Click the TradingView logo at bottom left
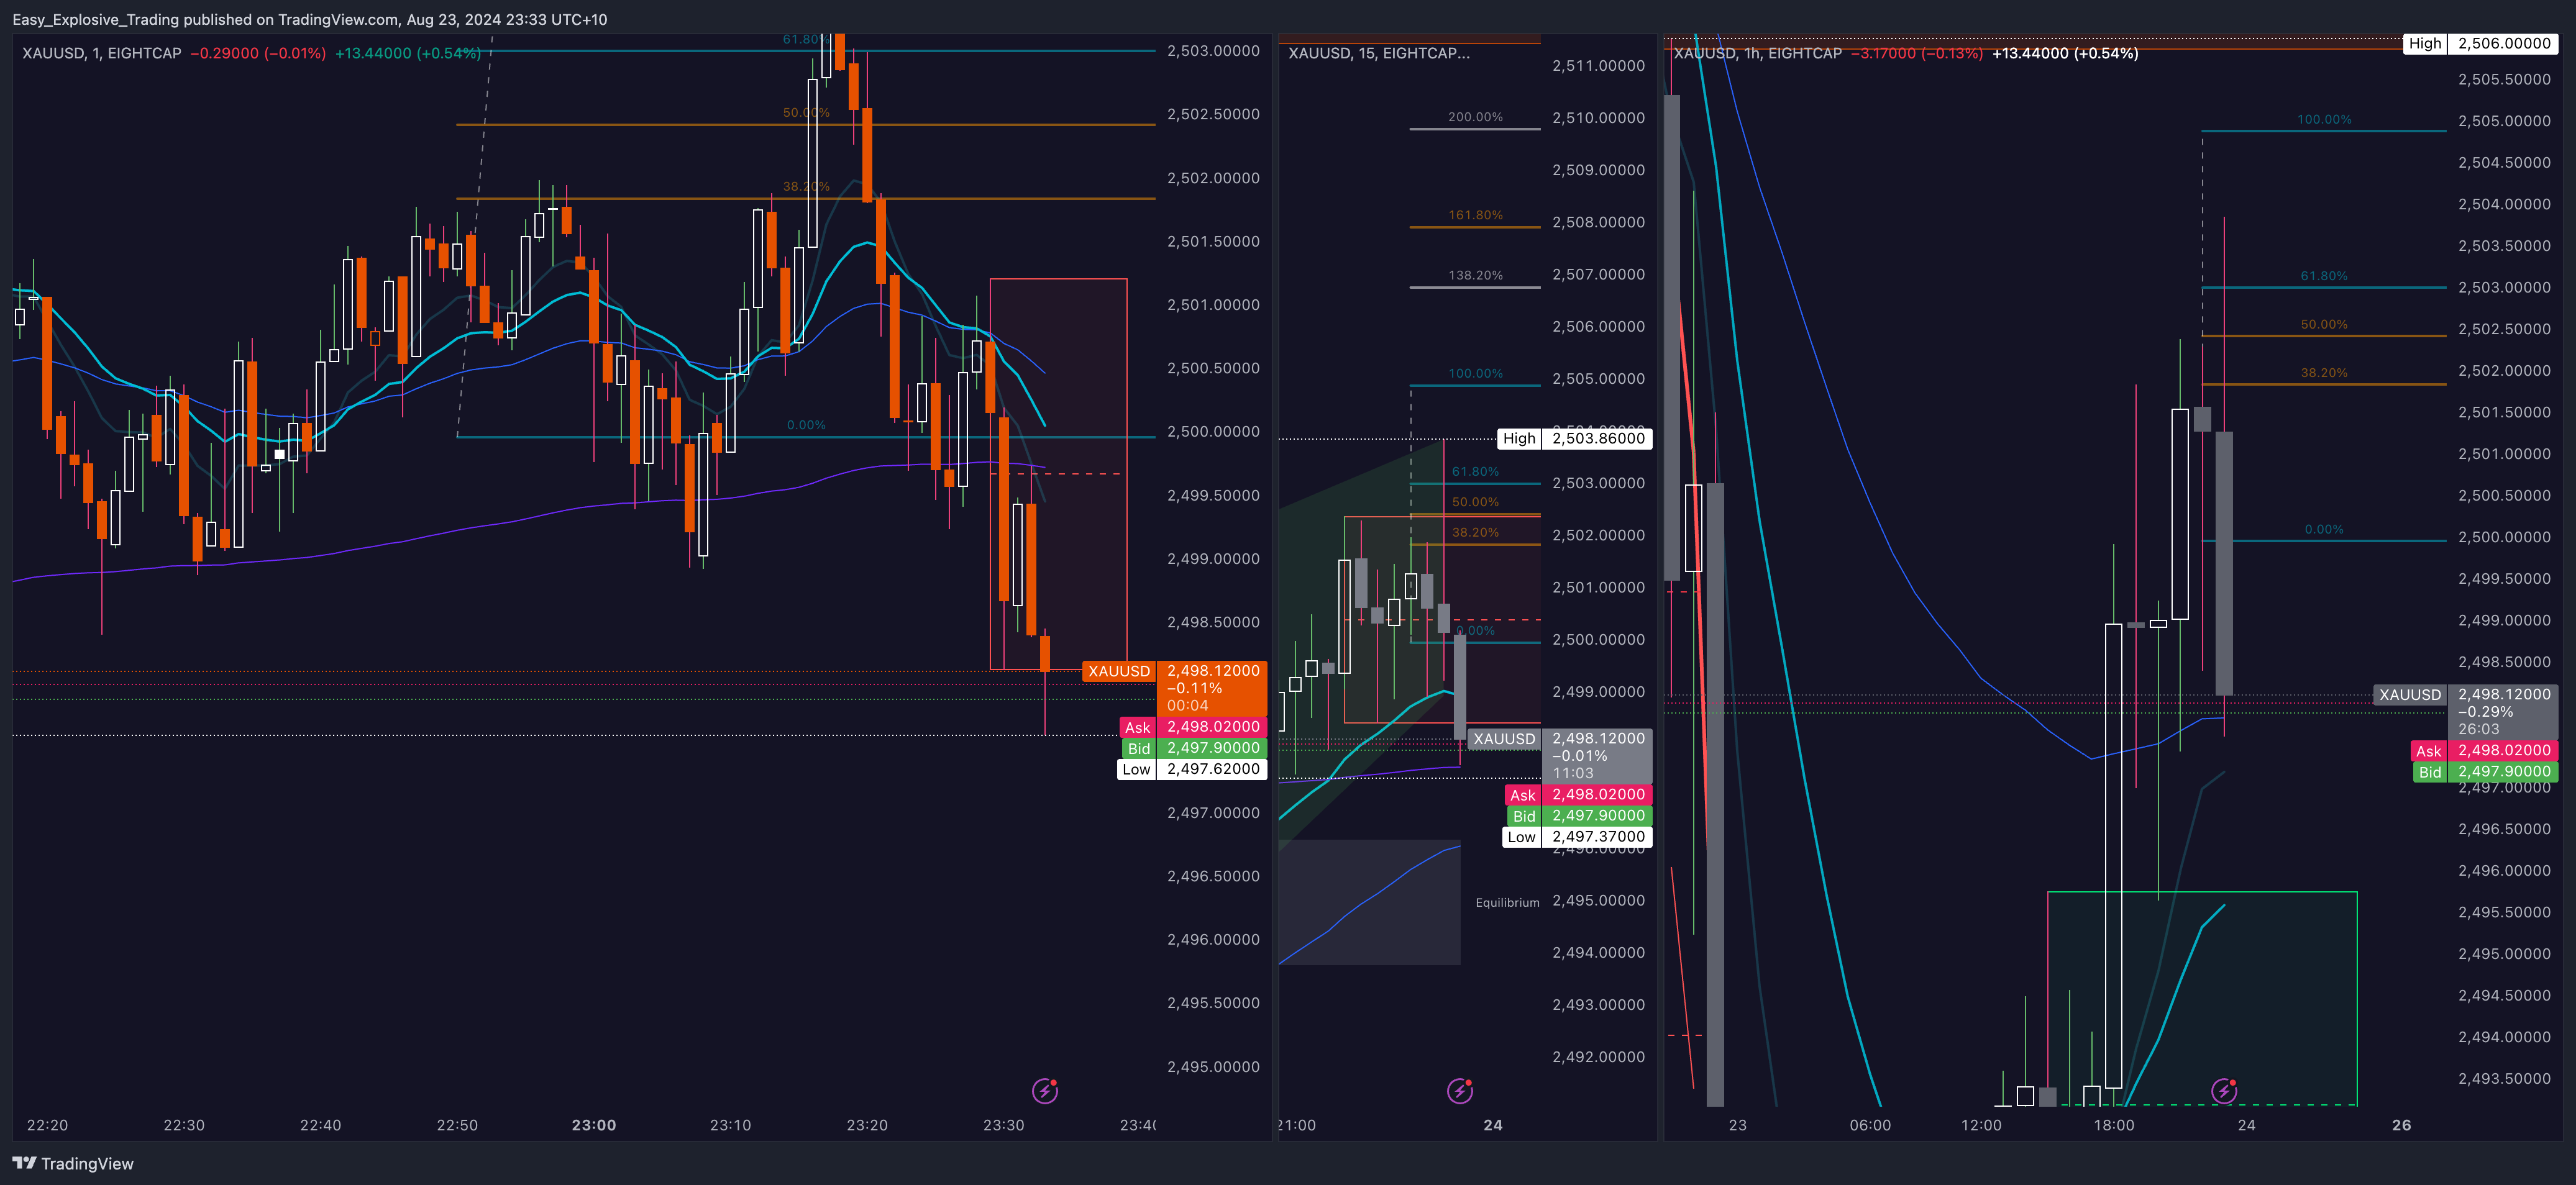This screenshot has height=1185, width=2576. (x=73, y=1163)
